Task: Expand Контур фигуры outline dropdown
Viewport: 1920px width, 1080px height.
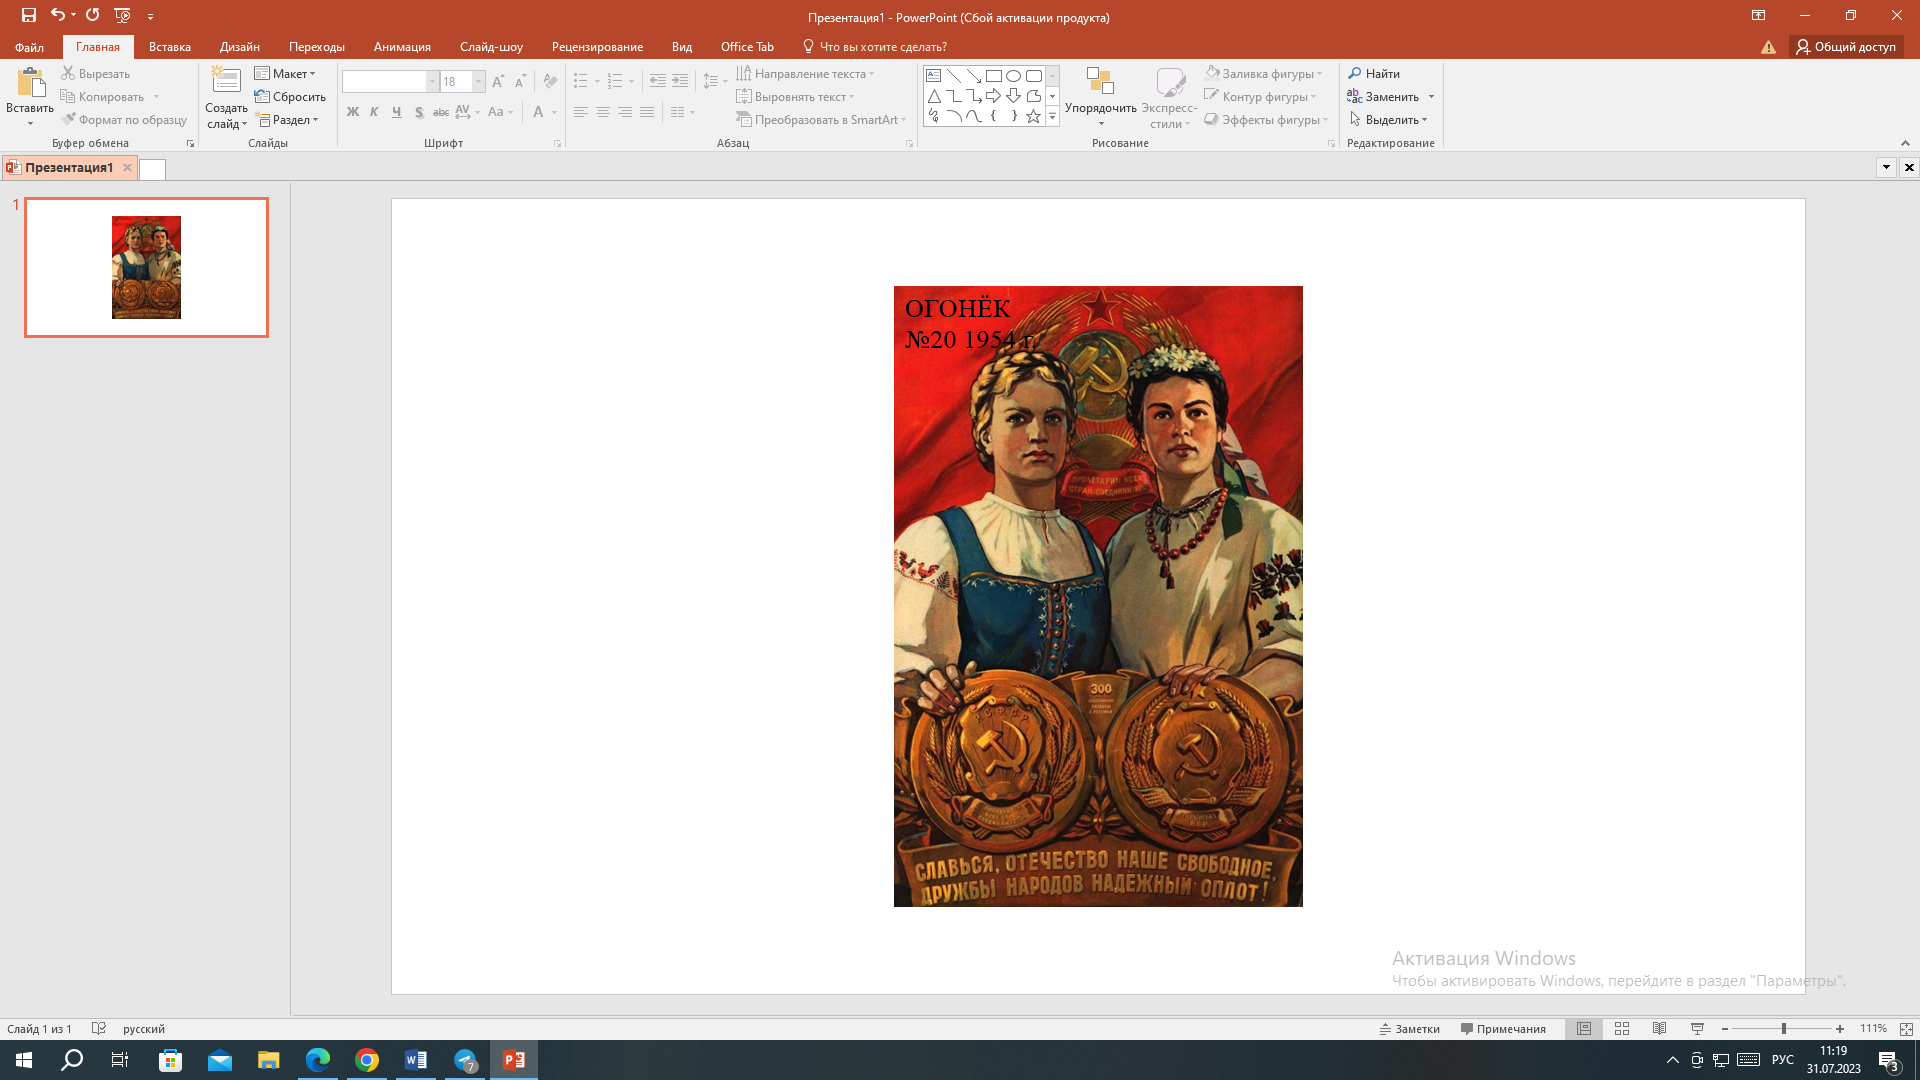Action: (1261, 97)
